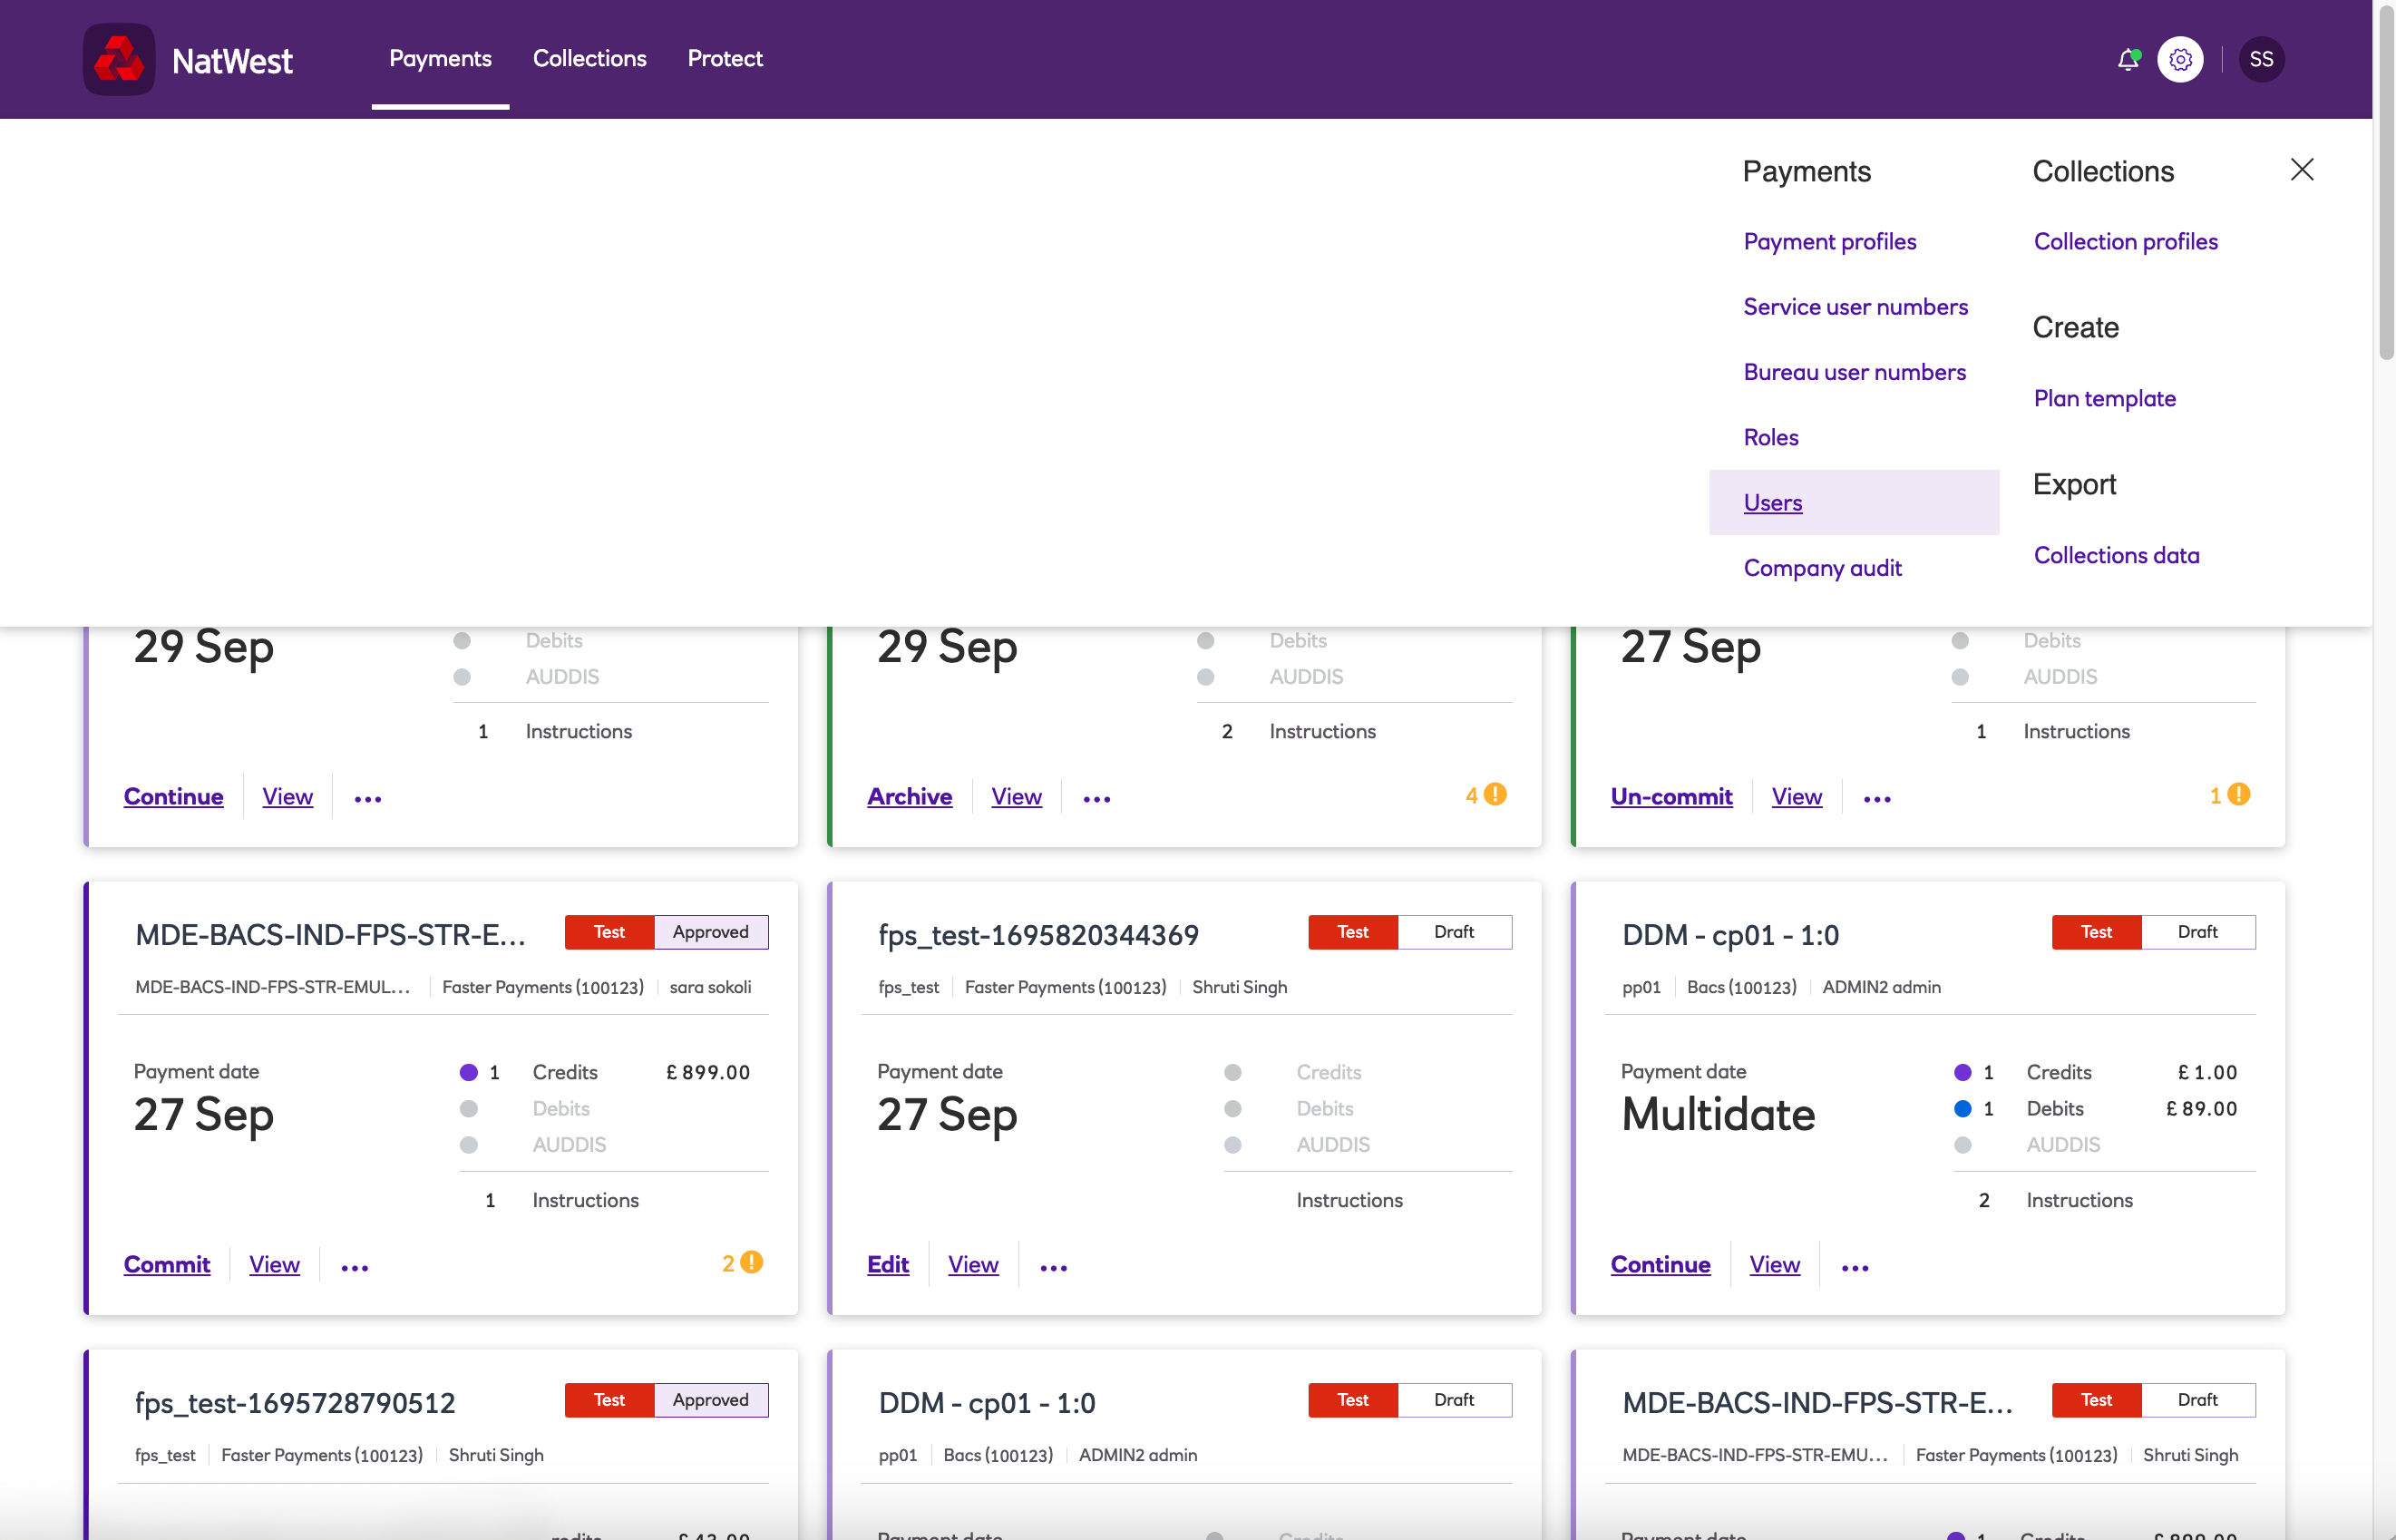Click the warning icon on the Un-commit card
Viewport: 2396px width, 1540px height.
(x=2239, y=794)
